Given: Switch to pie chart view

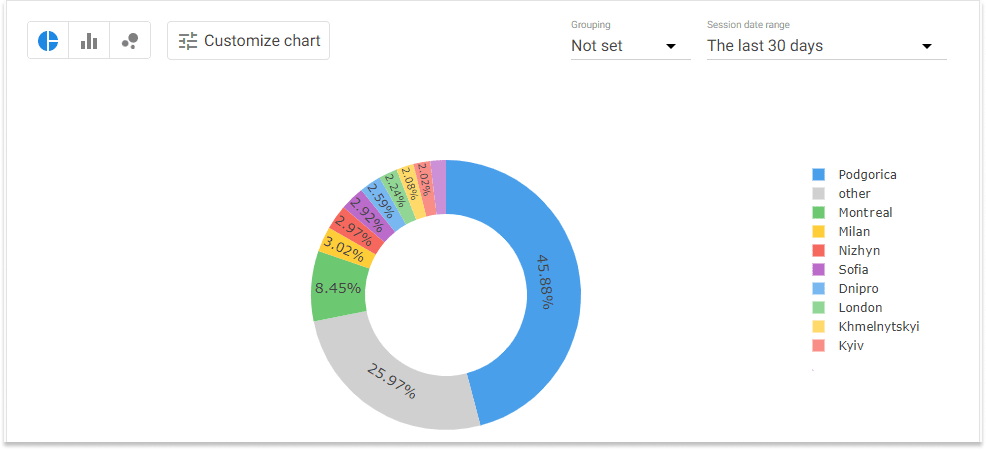Looking at the screenshot, I should click(48, 41).
